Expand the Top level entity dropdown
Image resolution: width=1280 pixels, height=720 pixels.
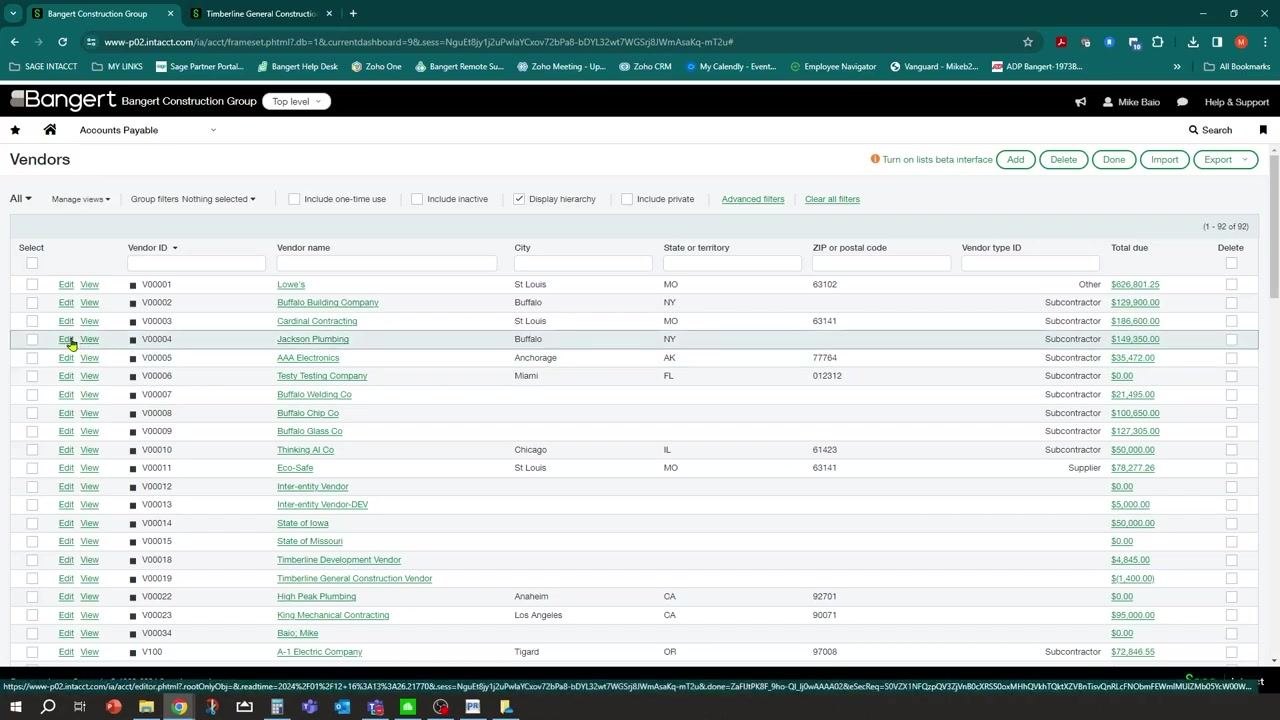(296, 102)
